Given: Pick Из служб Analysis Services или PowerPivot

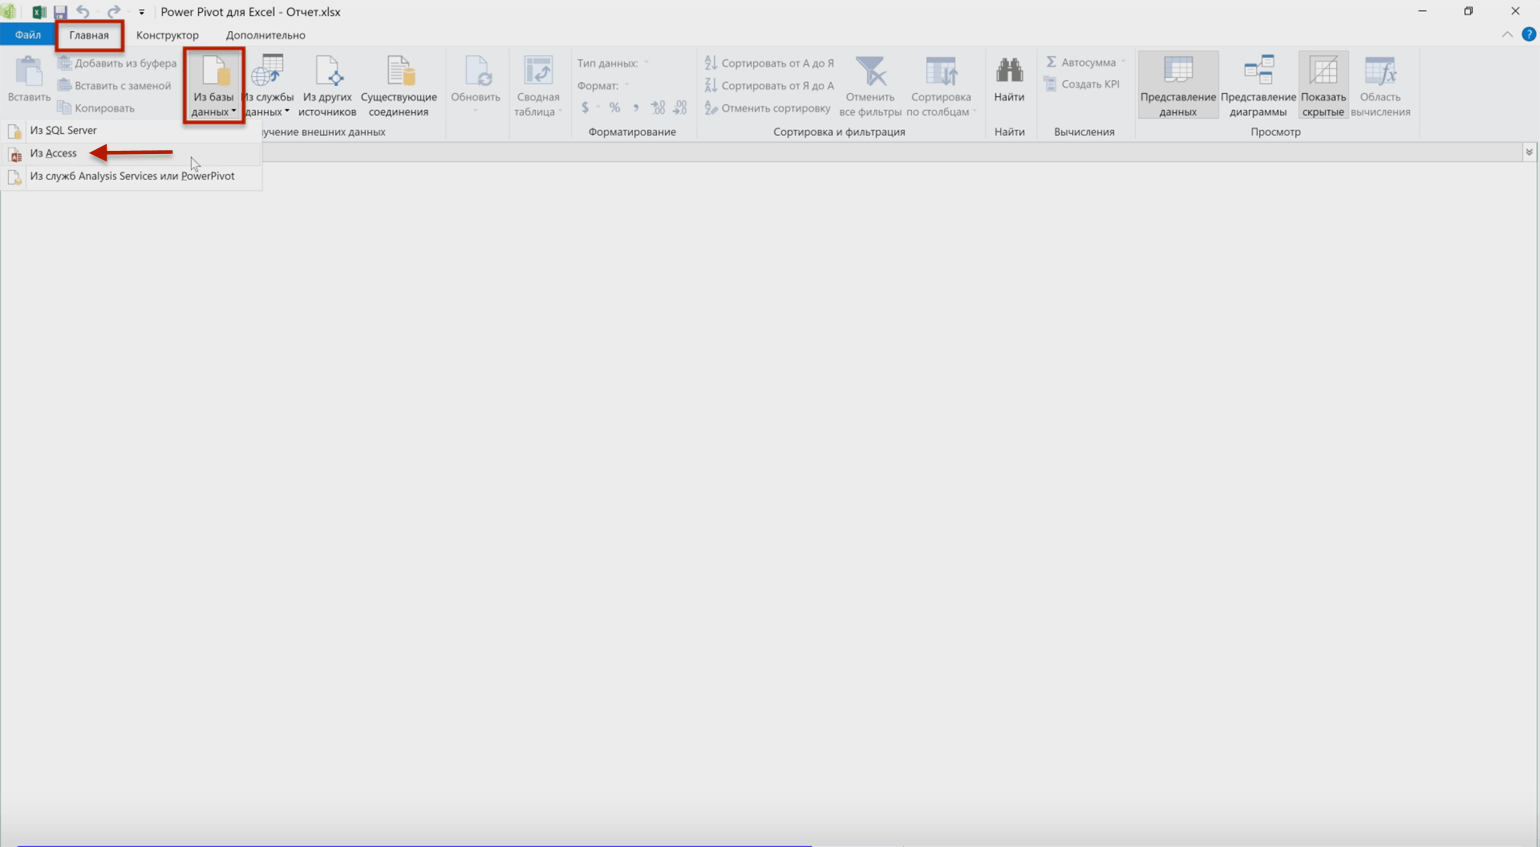Looking at the screenshot, I should [x=131, y=176].
